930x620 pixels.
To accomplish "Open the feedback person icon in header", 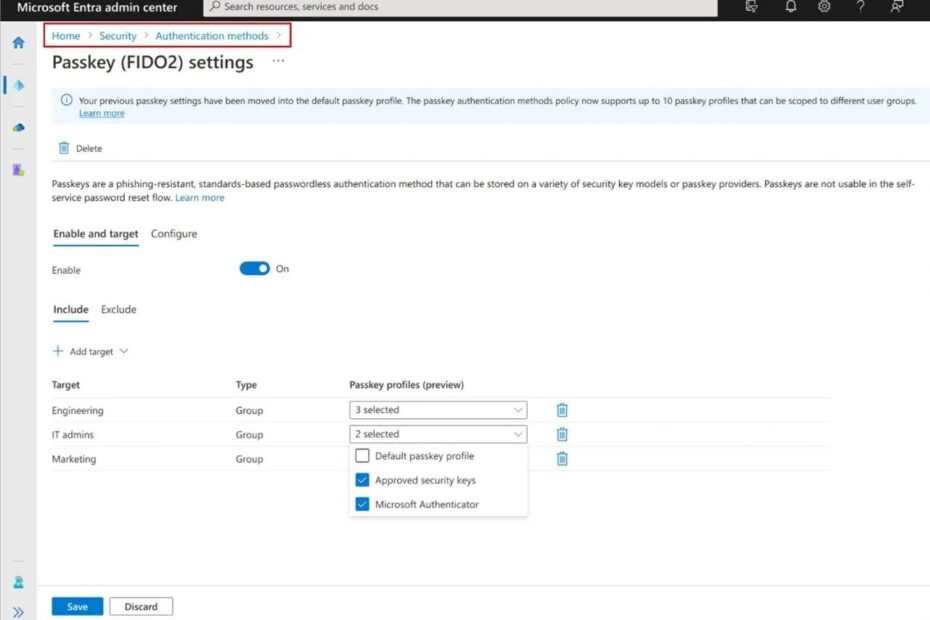I will tap(896, 7).
